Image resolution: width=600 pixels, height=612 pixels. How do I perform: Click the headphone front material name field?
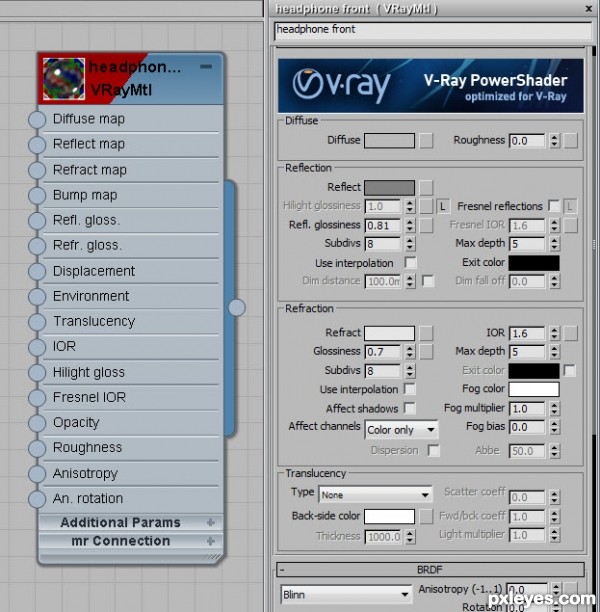pyautogui.click(x=433, y=30)
